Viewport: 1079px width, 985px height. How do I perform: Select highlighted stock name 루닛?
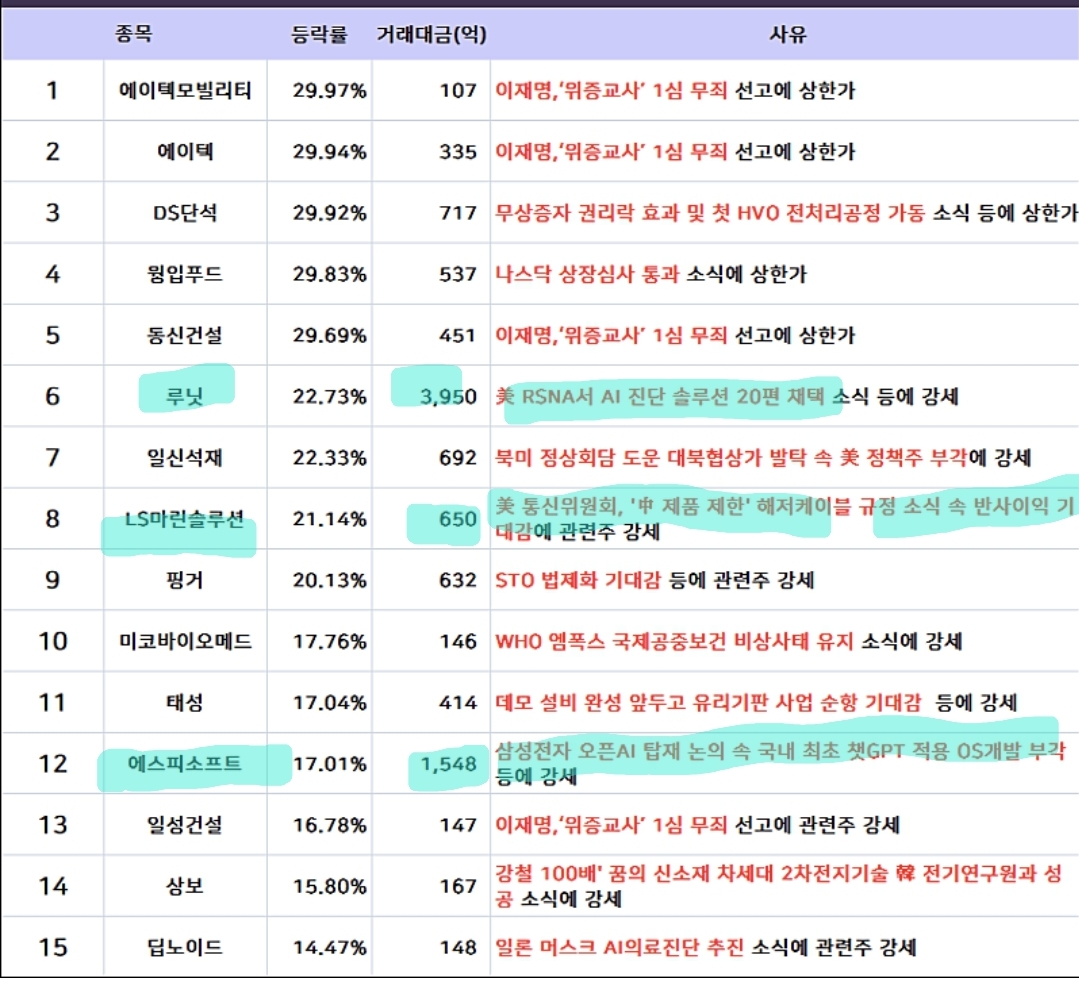(x=185, y=396)
